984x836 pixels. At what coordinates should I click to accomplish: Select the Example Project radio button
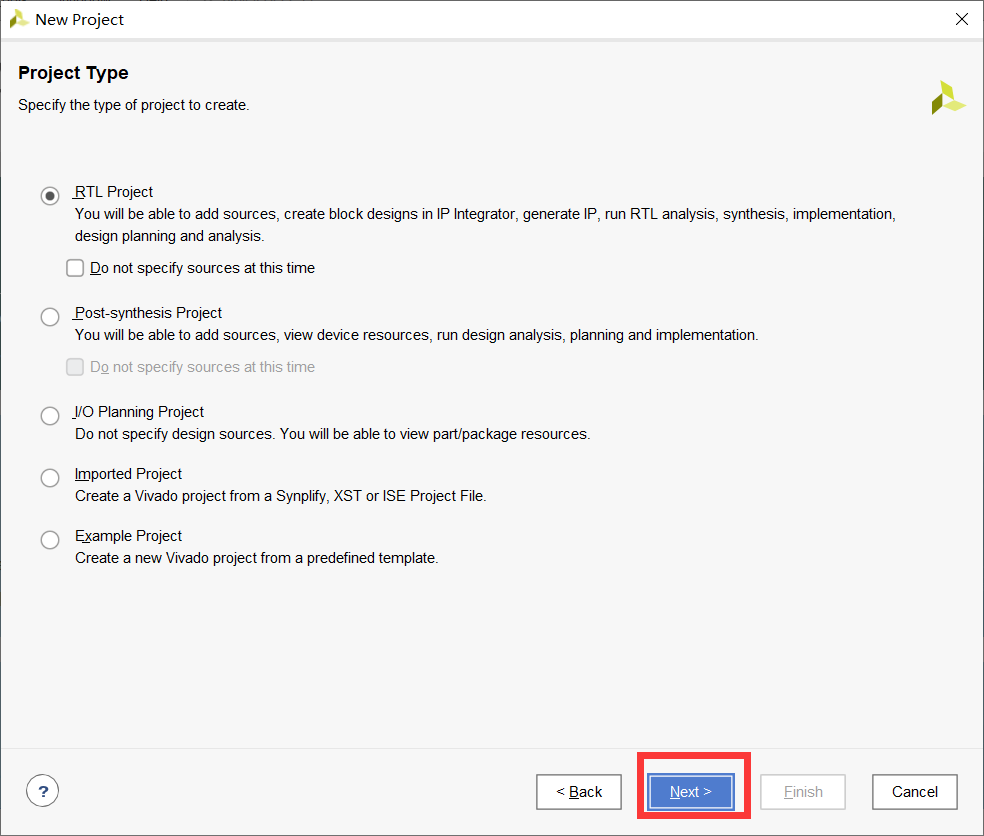[50, 540]
